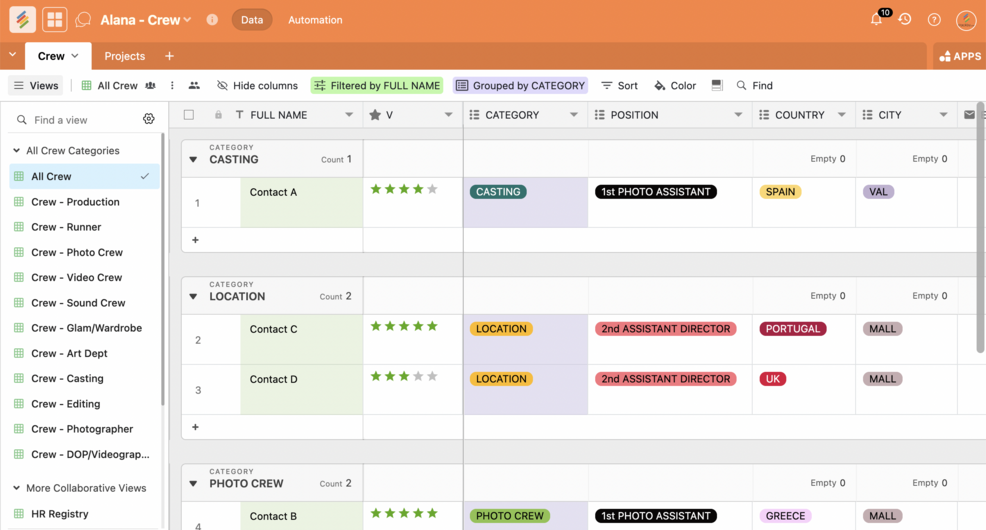Collapse the CASTING category group
The width and height of the screenshot is (986, 530).
[193, 160]
